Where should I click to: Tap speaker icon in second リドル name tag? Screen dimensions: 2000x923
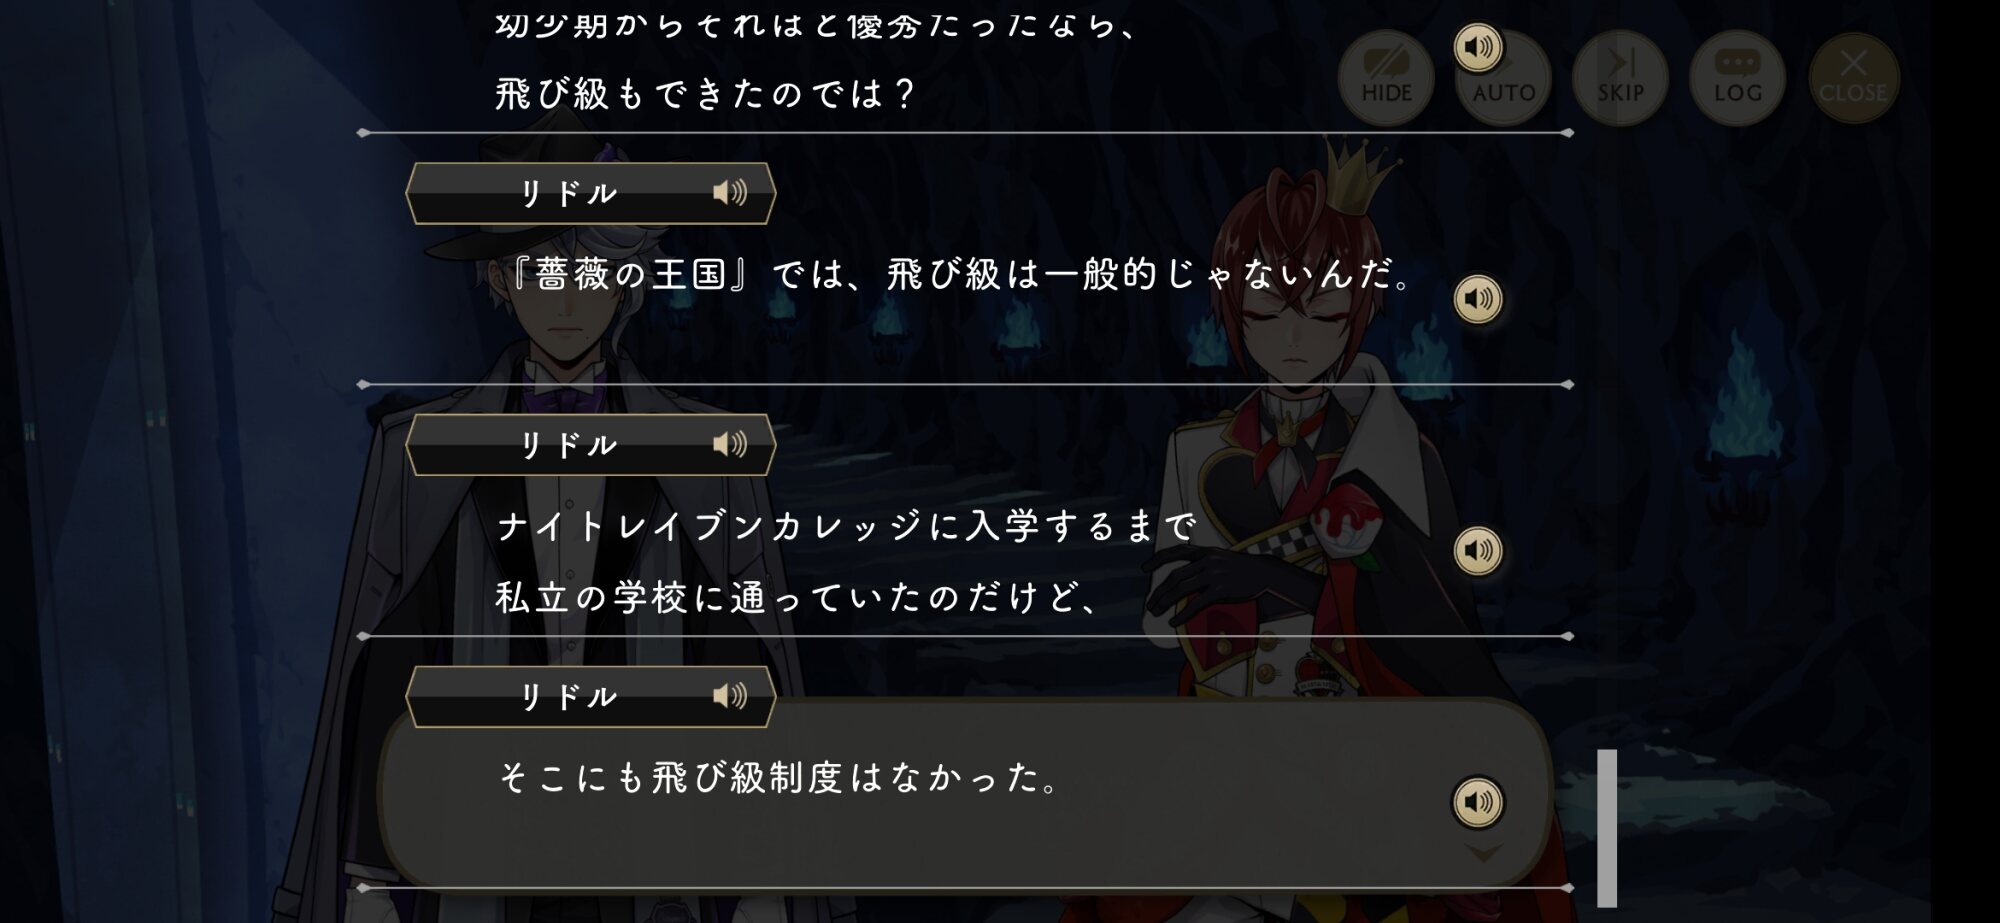tap(730, 444)
